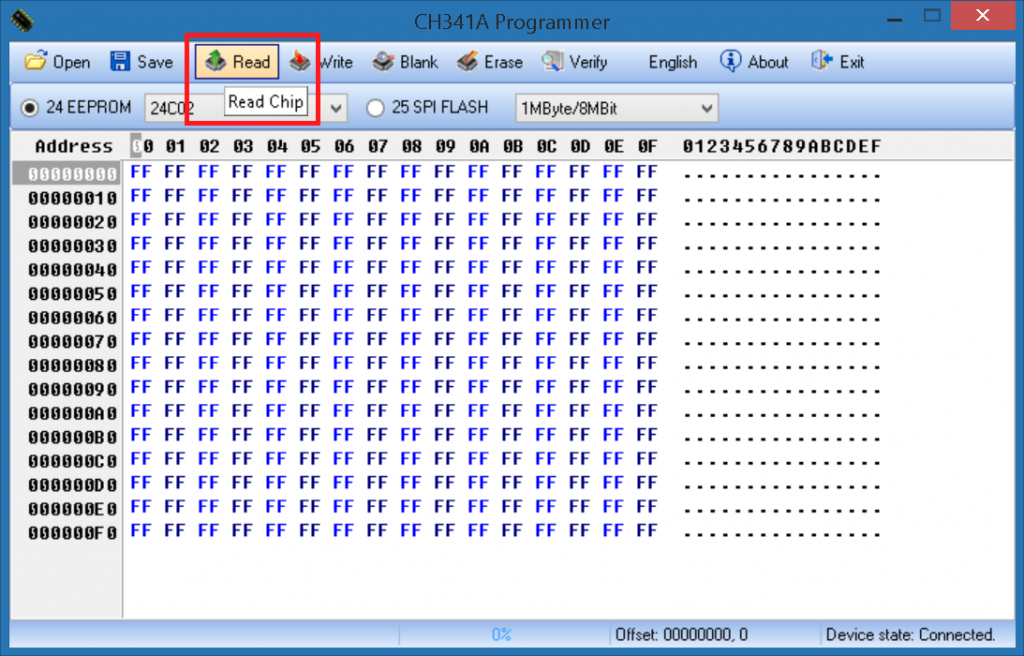The width and height of the screenshot is (1024, 656).
Task: Select FF byte at row 00000070, column 0B
Action: (x=512, y=340)
